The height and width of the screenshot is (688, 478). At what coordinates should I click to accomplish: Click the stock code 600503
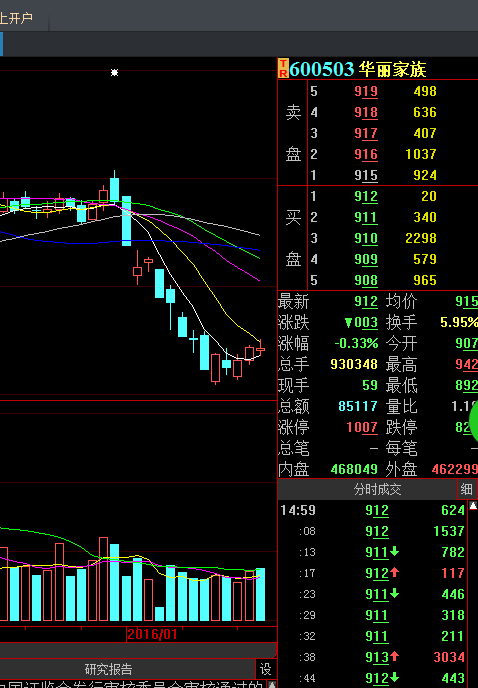(x=322, y=69)
